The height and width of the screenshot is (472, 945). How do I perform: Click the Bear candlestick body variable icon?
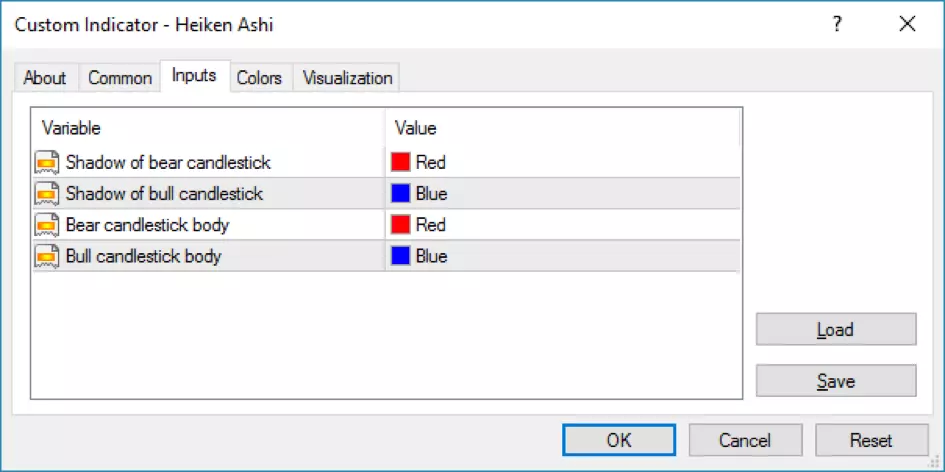[x=47, y=225]
